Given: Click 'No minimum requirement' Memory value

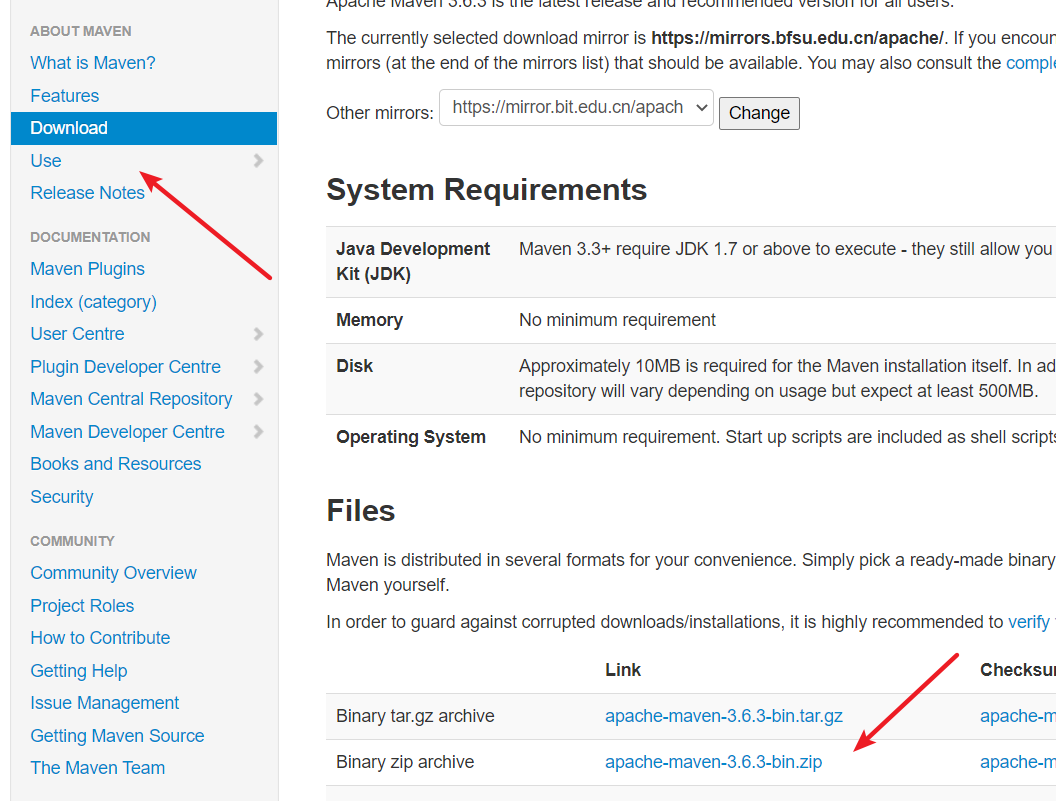Looking at the screenshot, I should point(617,321).
